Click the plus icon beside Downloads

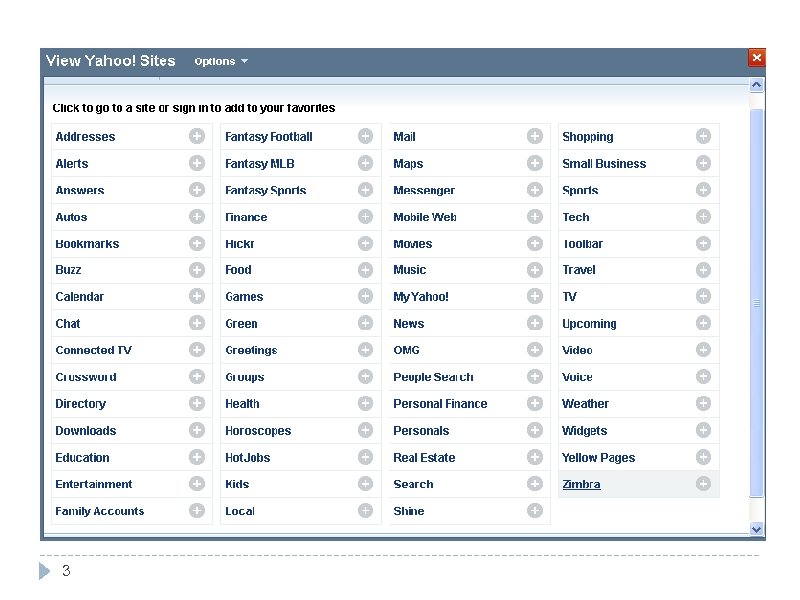click(x=196, y=430)
